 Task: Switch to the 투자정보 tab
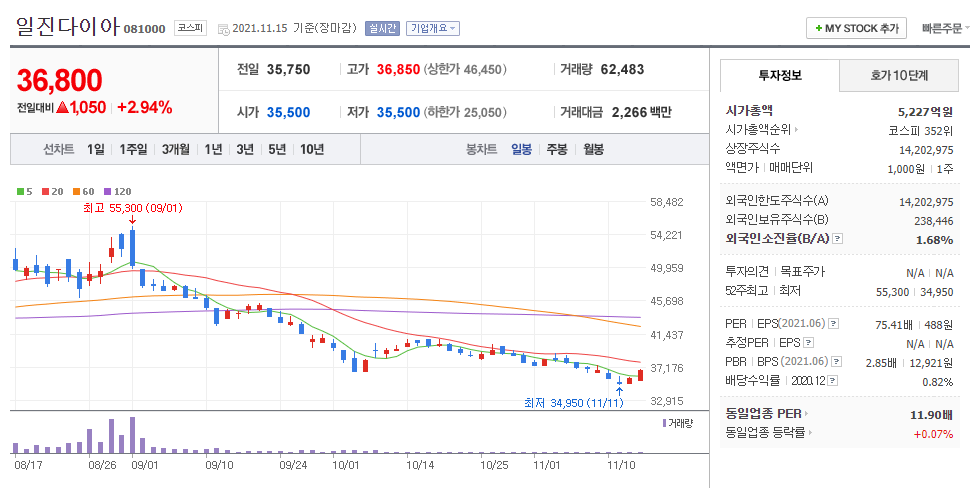(780, 76)
